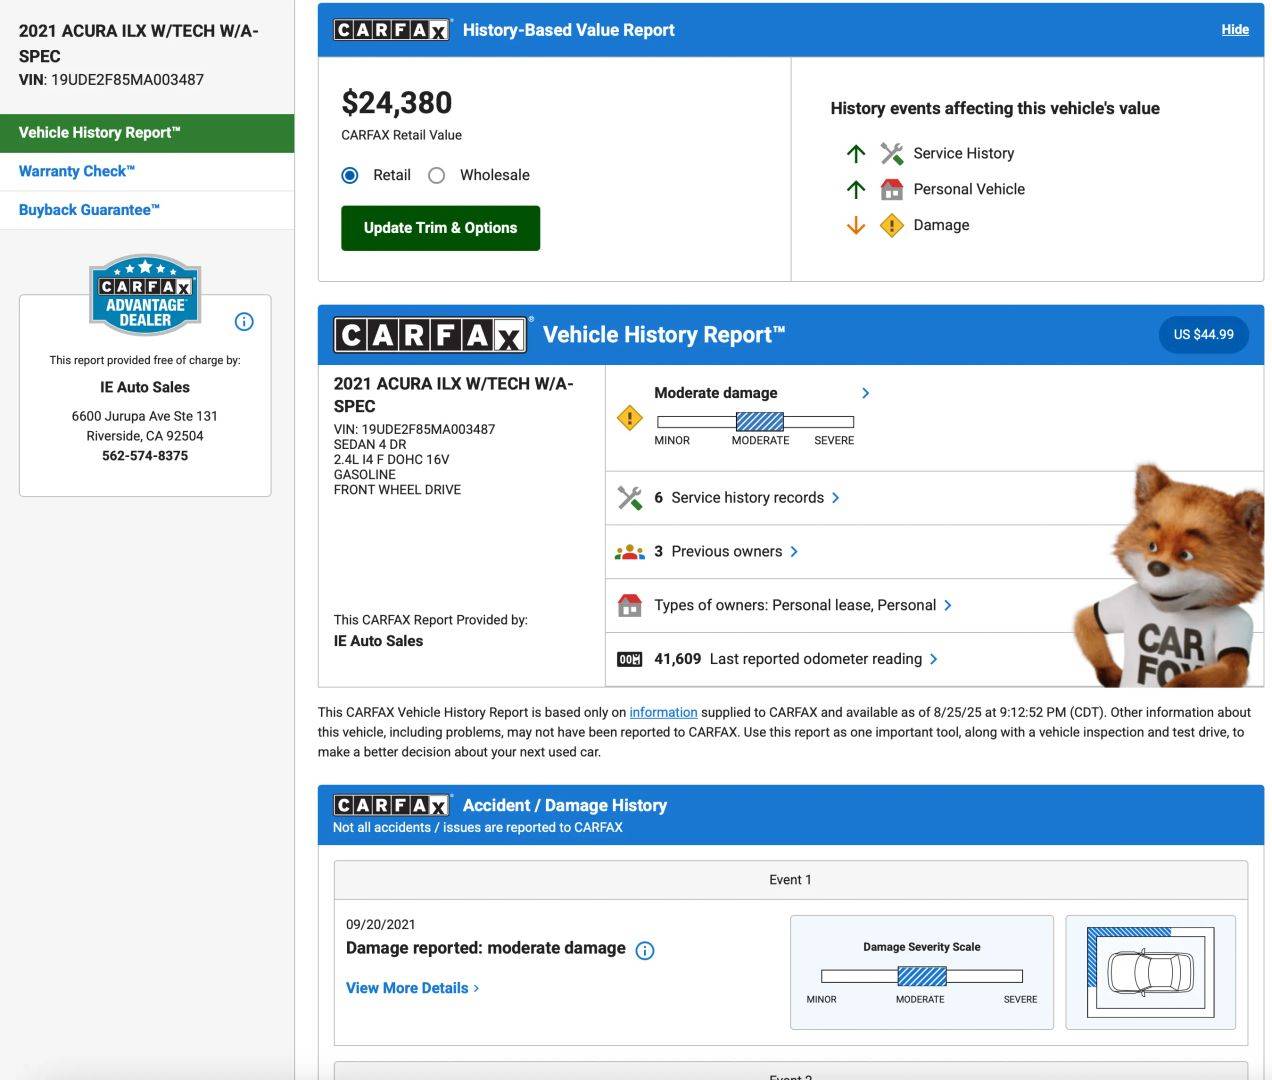This screenshot has height=1080, width=1272.
Task: Click the orange down arrow beside Damage
Action: pos(856,225)
